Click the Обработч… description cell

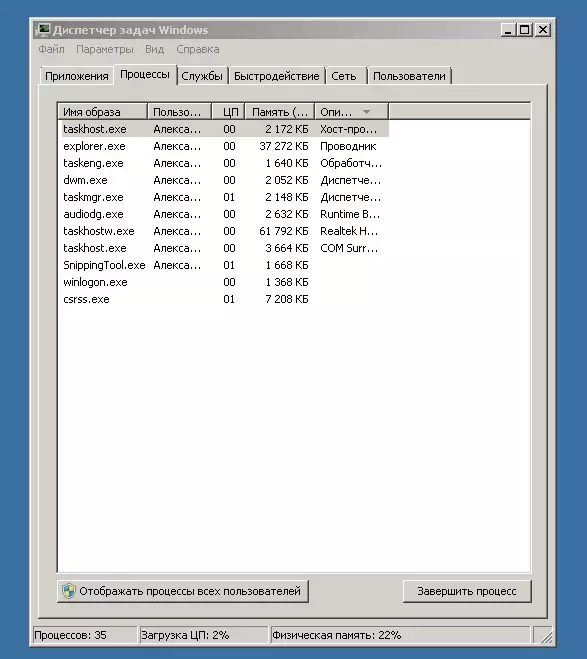351,163
